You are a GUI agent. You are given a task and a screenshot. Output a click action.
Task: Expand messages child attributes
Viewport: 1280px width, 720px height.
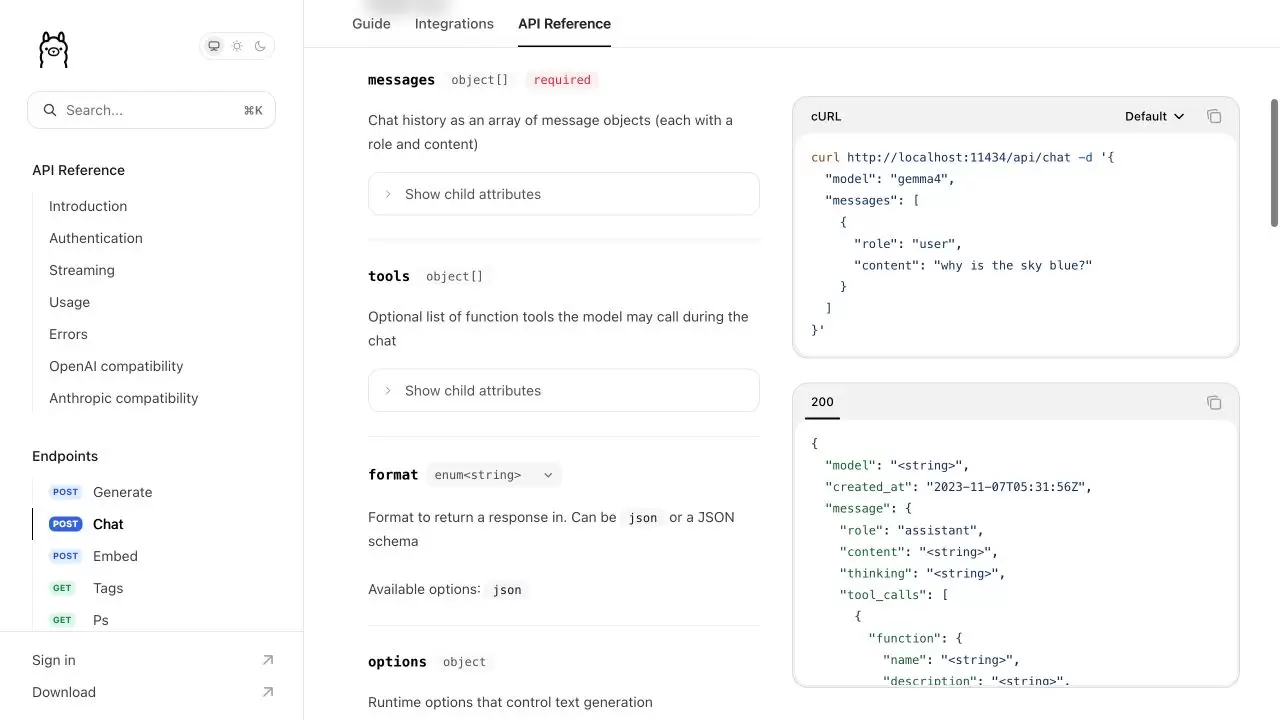pos(564,194)
